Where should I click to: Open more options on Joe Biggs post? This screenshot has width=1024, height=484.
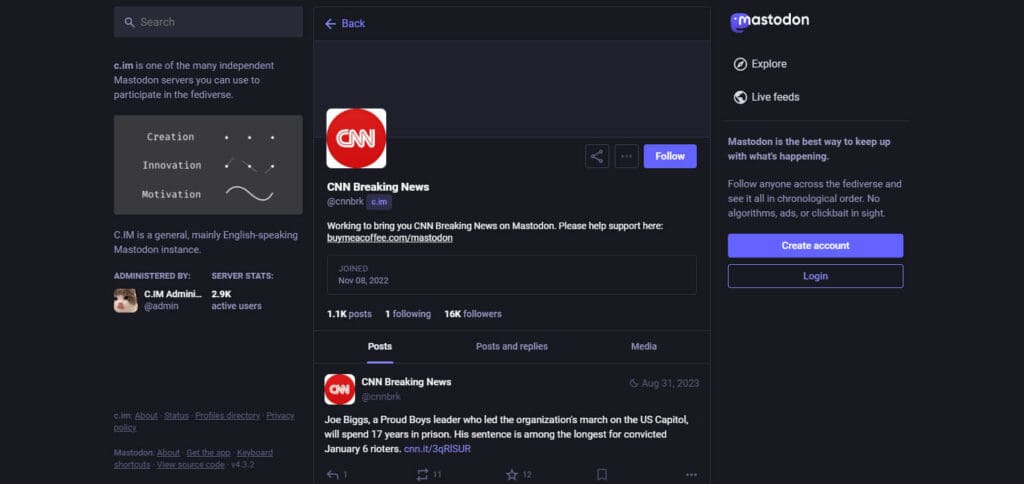[x=692, y=475]
